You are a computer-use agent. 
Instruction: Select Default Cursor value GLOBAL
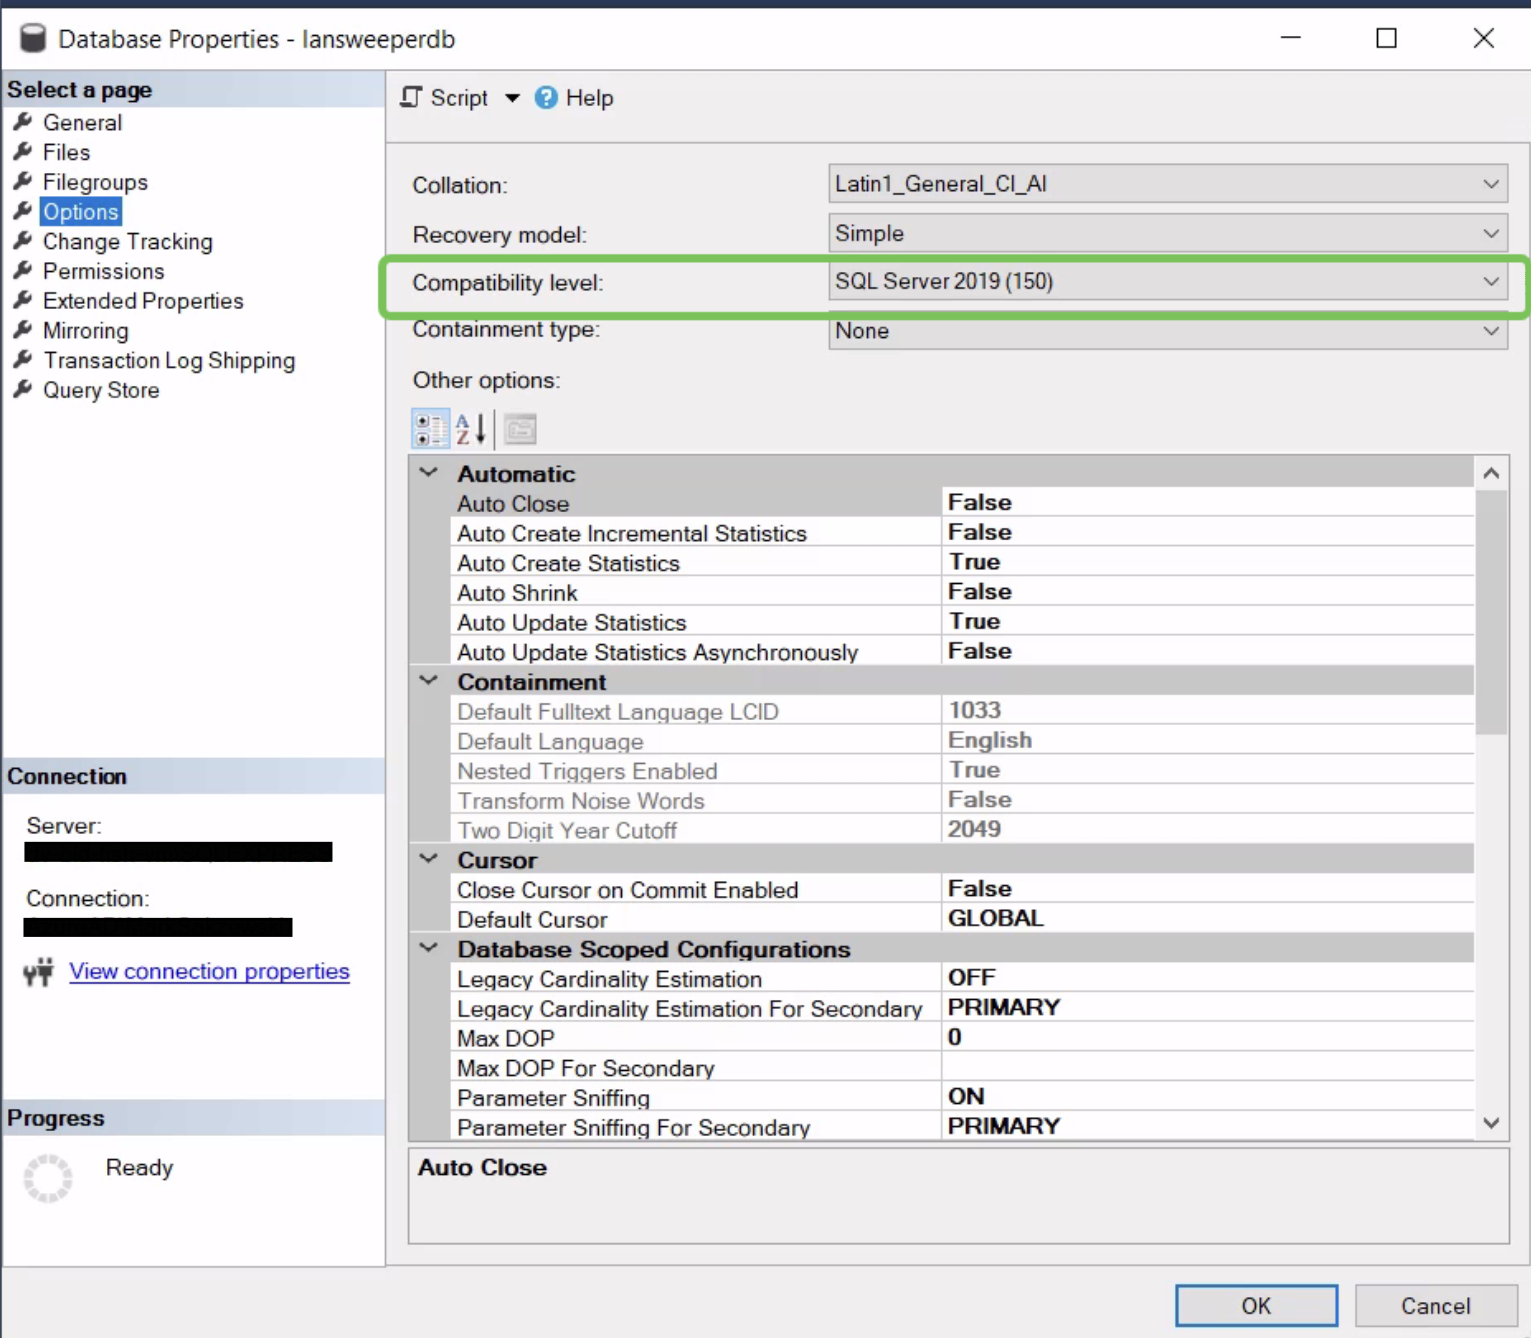995,918
